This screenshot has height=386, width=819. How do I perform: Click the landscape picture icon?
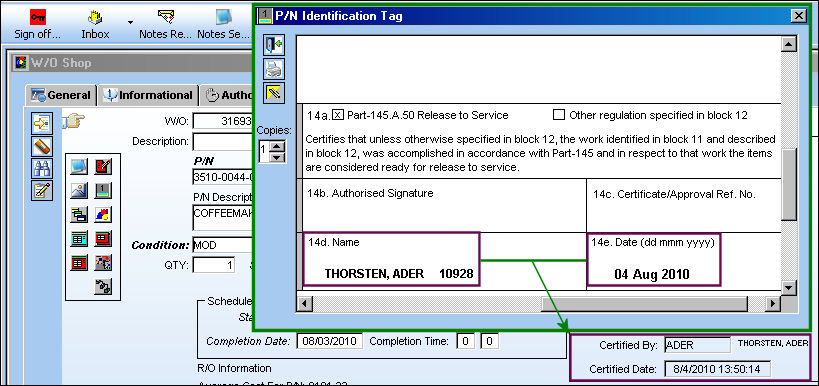pos(79,191)
